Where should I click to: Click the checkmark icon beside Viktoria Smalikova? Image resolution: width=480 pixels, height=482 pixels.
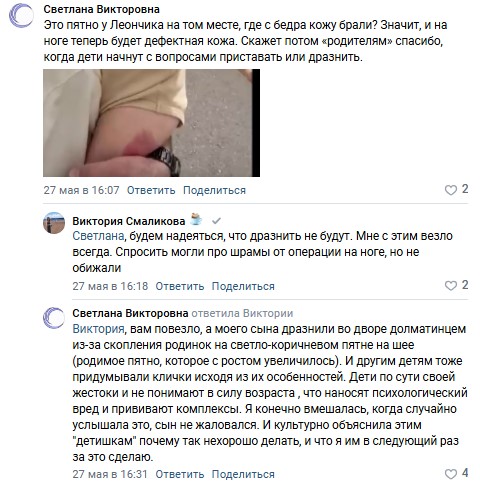(216, 221)
